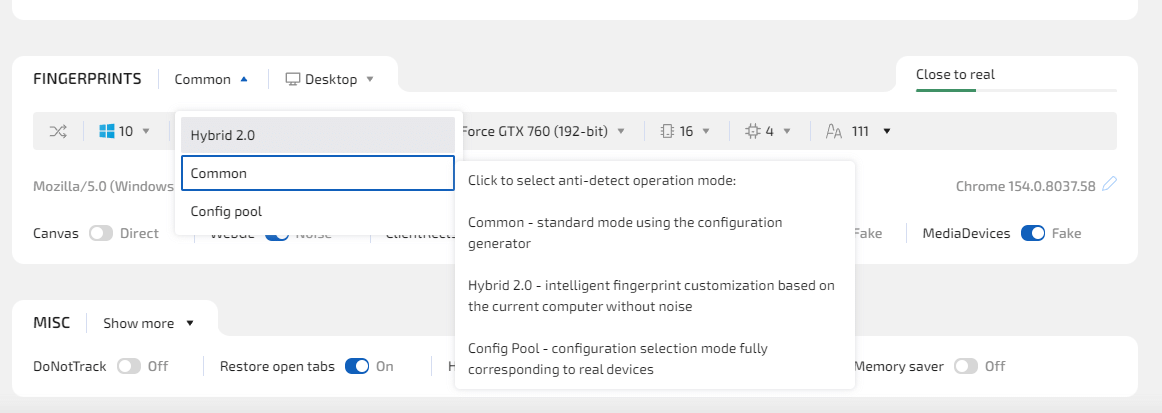Click the tooltip's Config Pool description paragraph

[x=618, y=358]
